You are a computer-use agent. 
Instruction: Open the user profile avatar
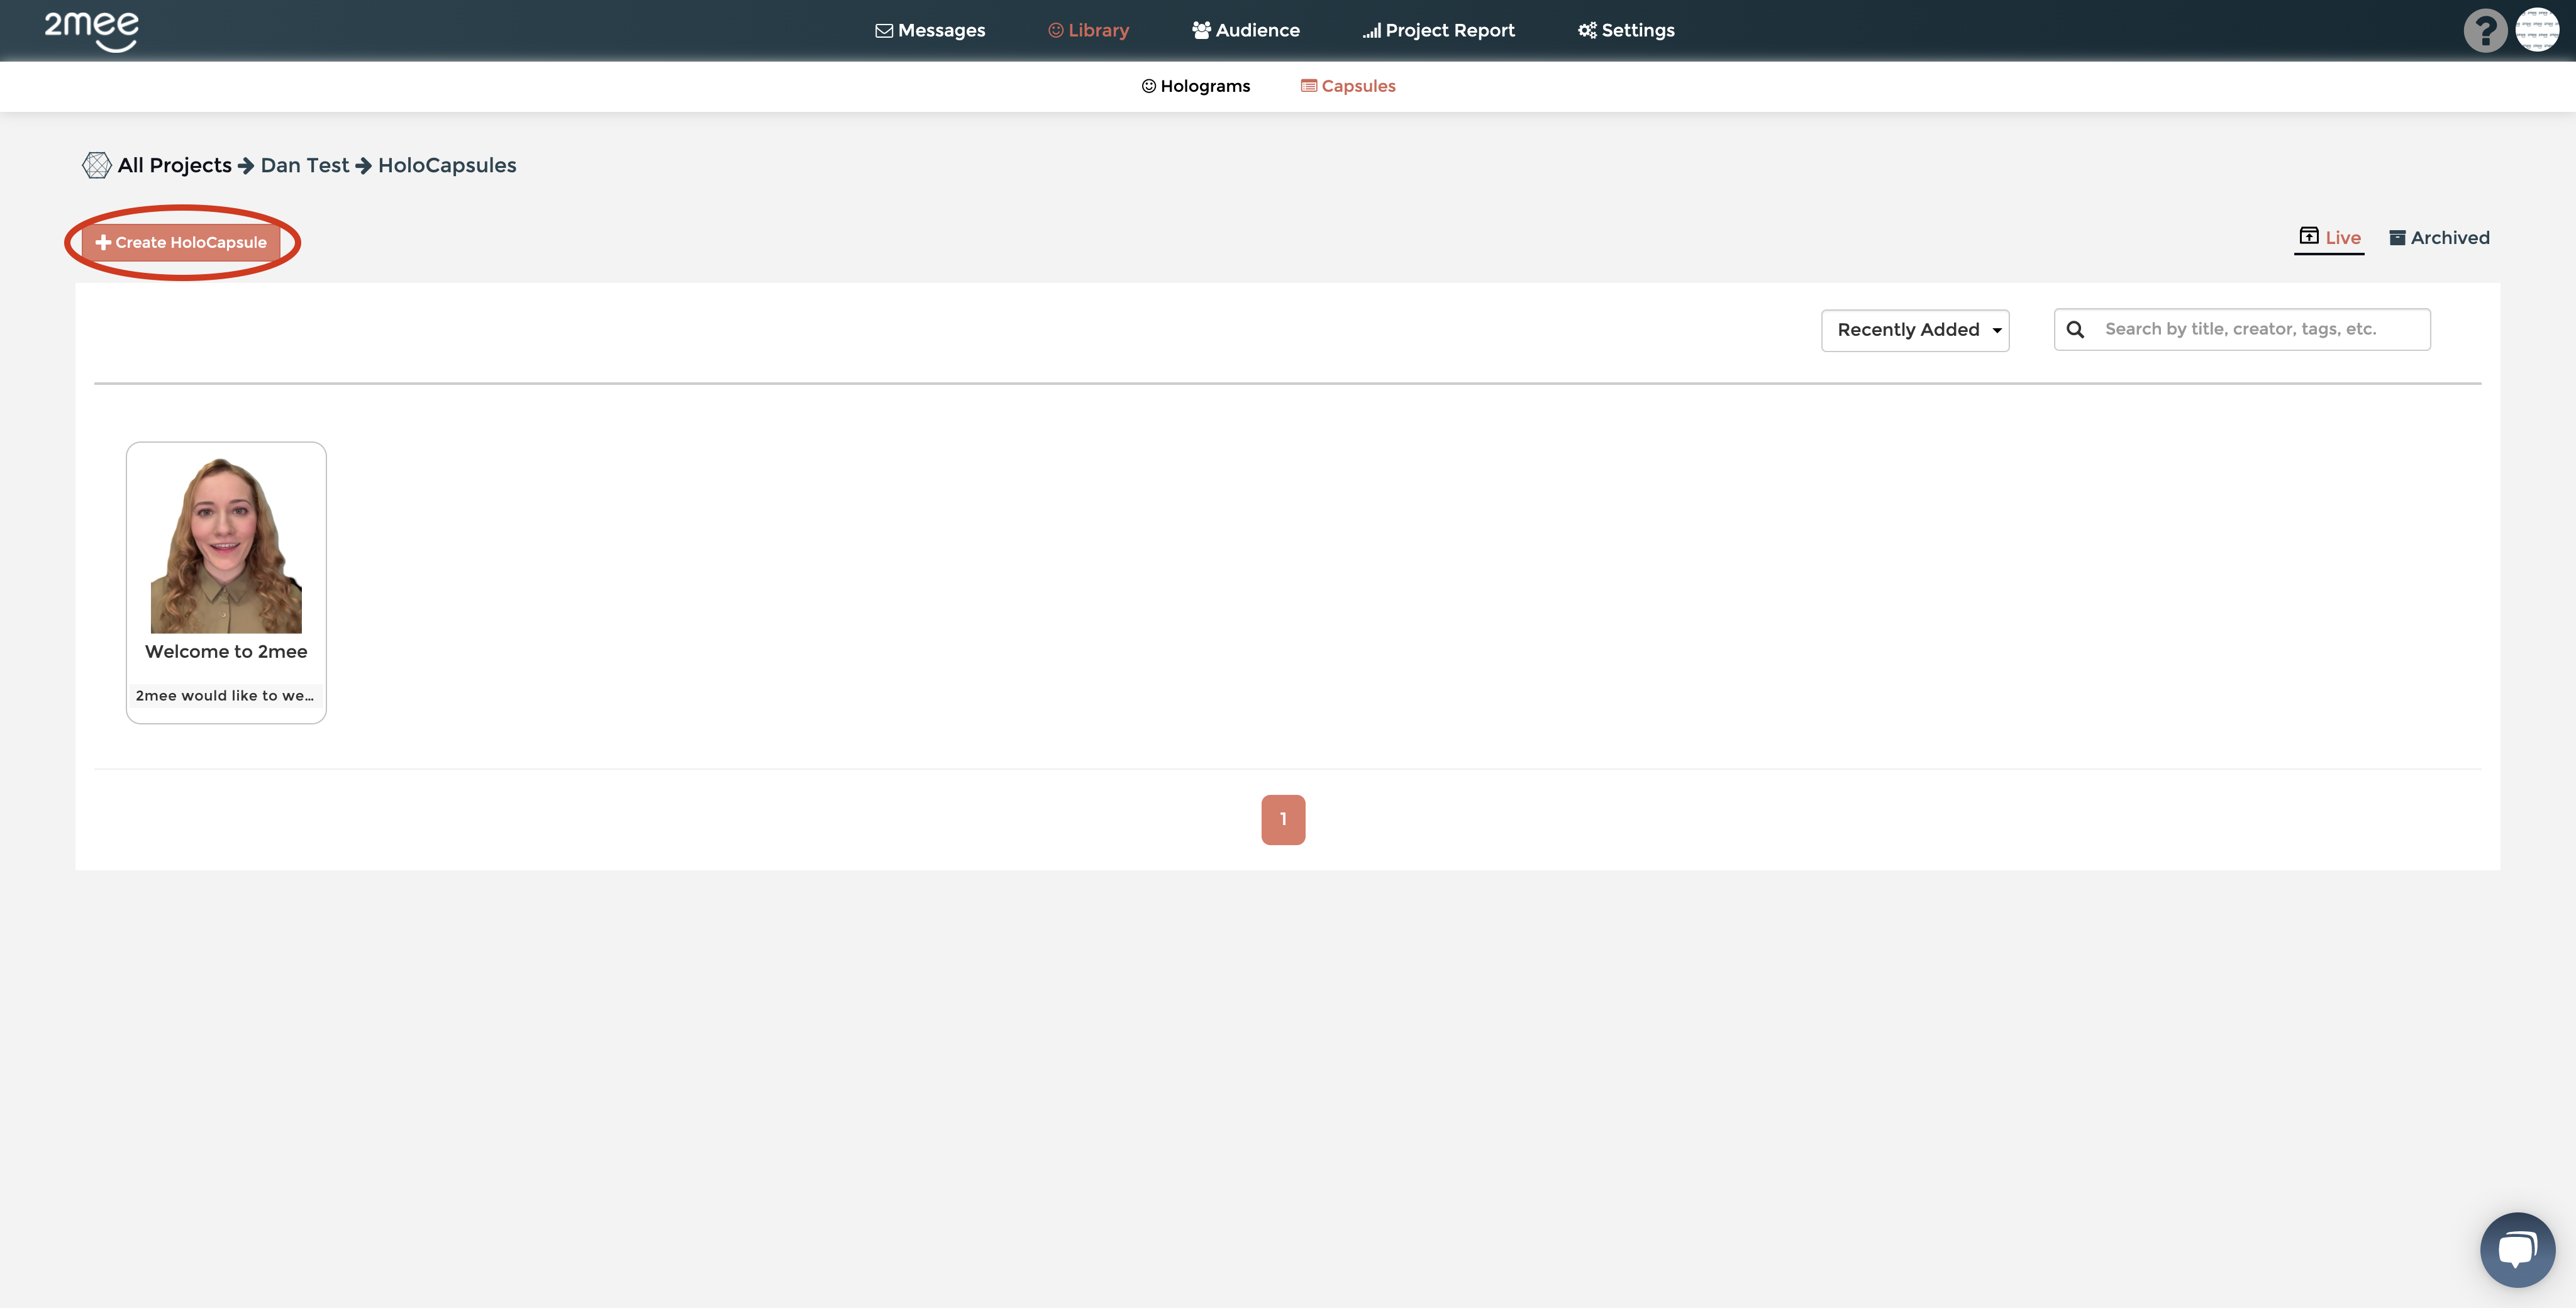[2537, 30]
